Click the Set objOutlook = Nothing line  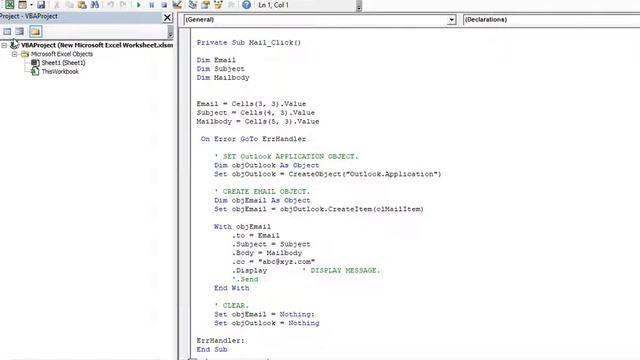pos(267,323)
